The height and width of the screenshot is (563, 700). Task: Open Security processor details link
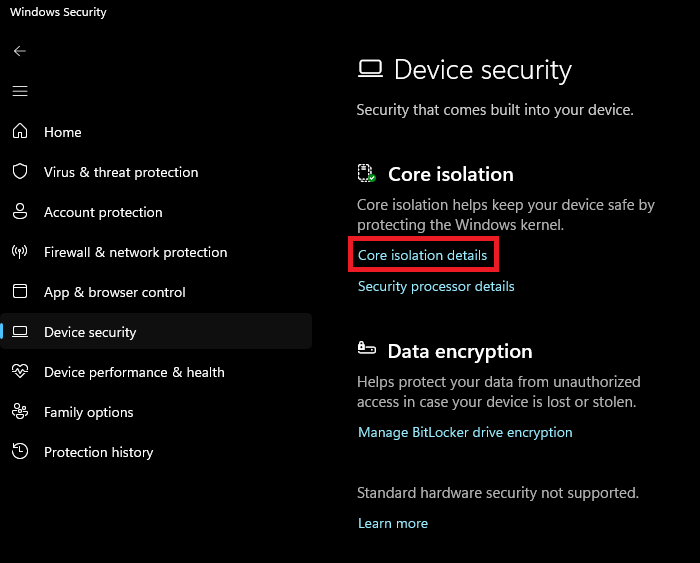(436, 286)
